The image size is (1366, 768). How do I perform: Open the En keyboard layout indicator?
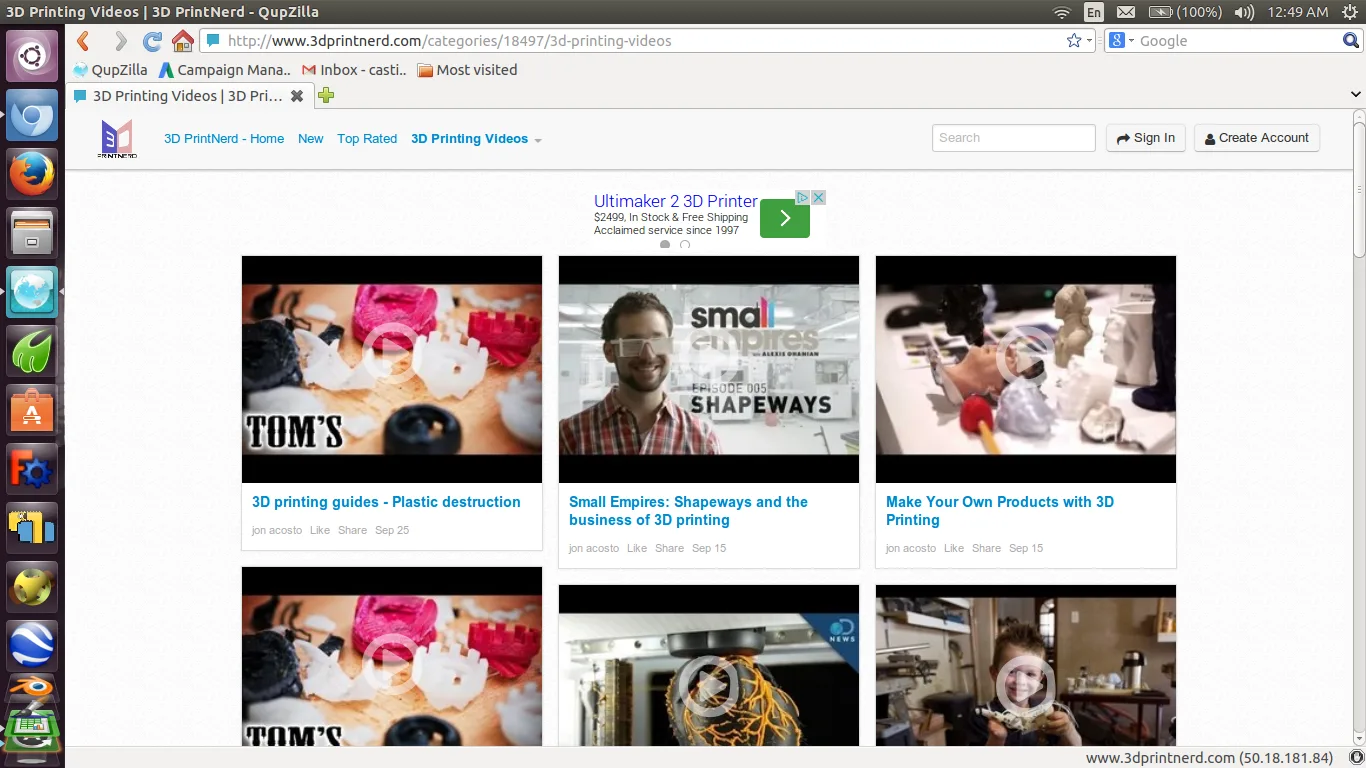pyautogui.click(x=1094, y=12)
